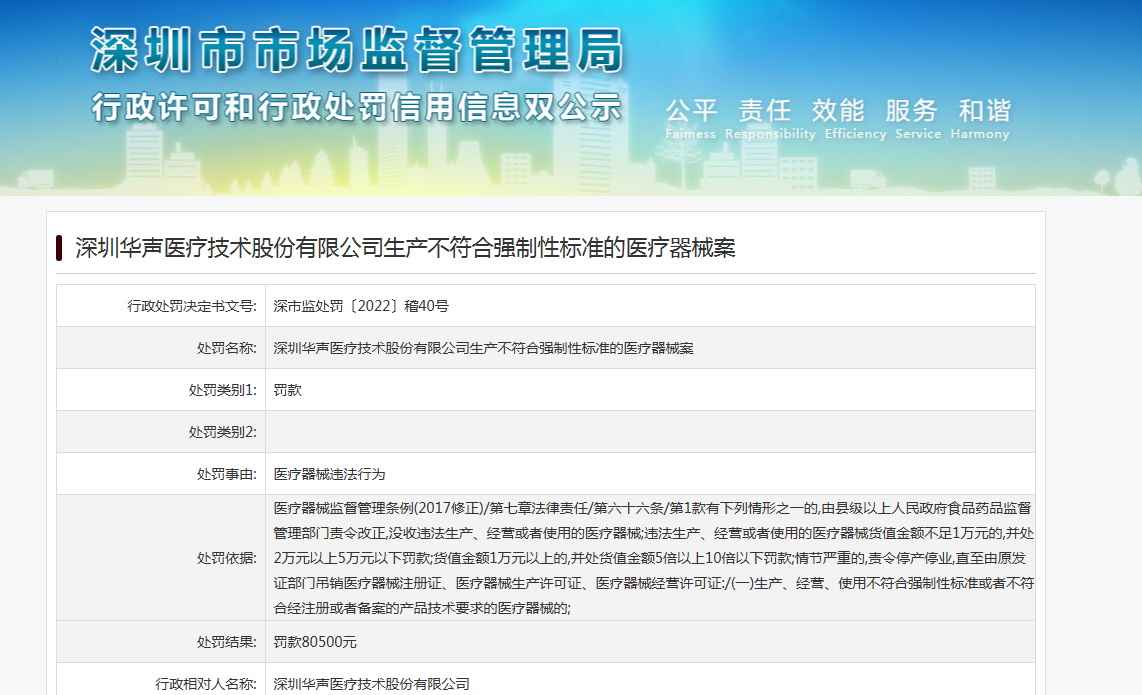The height and width of the screenshot is (695, 1142).
Task: Click the 和谐 Harmony slogan
Action: 984,118
